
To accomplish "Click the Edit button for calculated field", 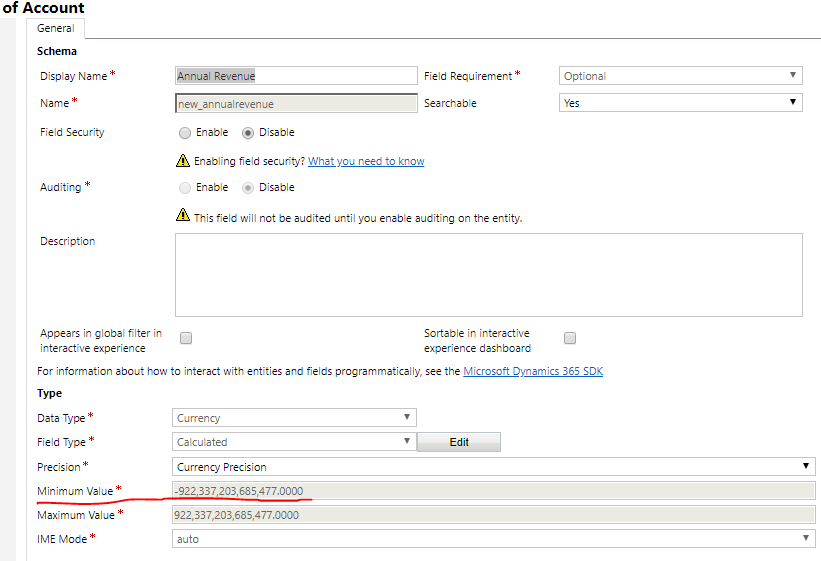I will click(459, 442).
